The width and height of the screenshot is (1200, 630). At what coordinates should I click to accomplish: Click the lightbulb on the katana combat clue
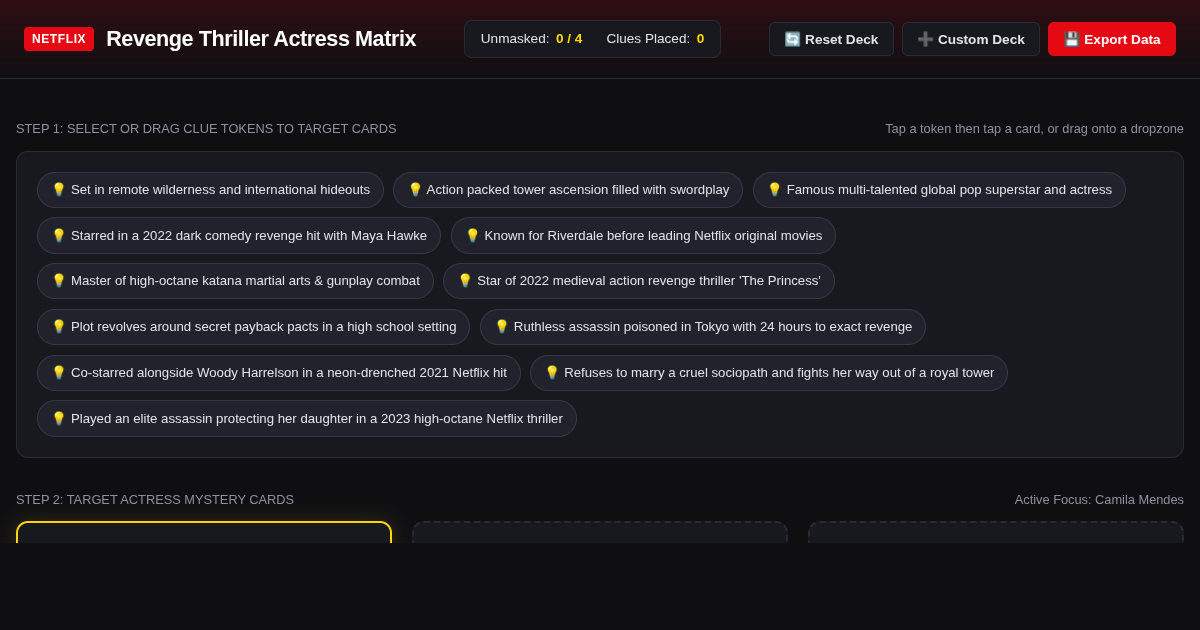click(59, 281)
